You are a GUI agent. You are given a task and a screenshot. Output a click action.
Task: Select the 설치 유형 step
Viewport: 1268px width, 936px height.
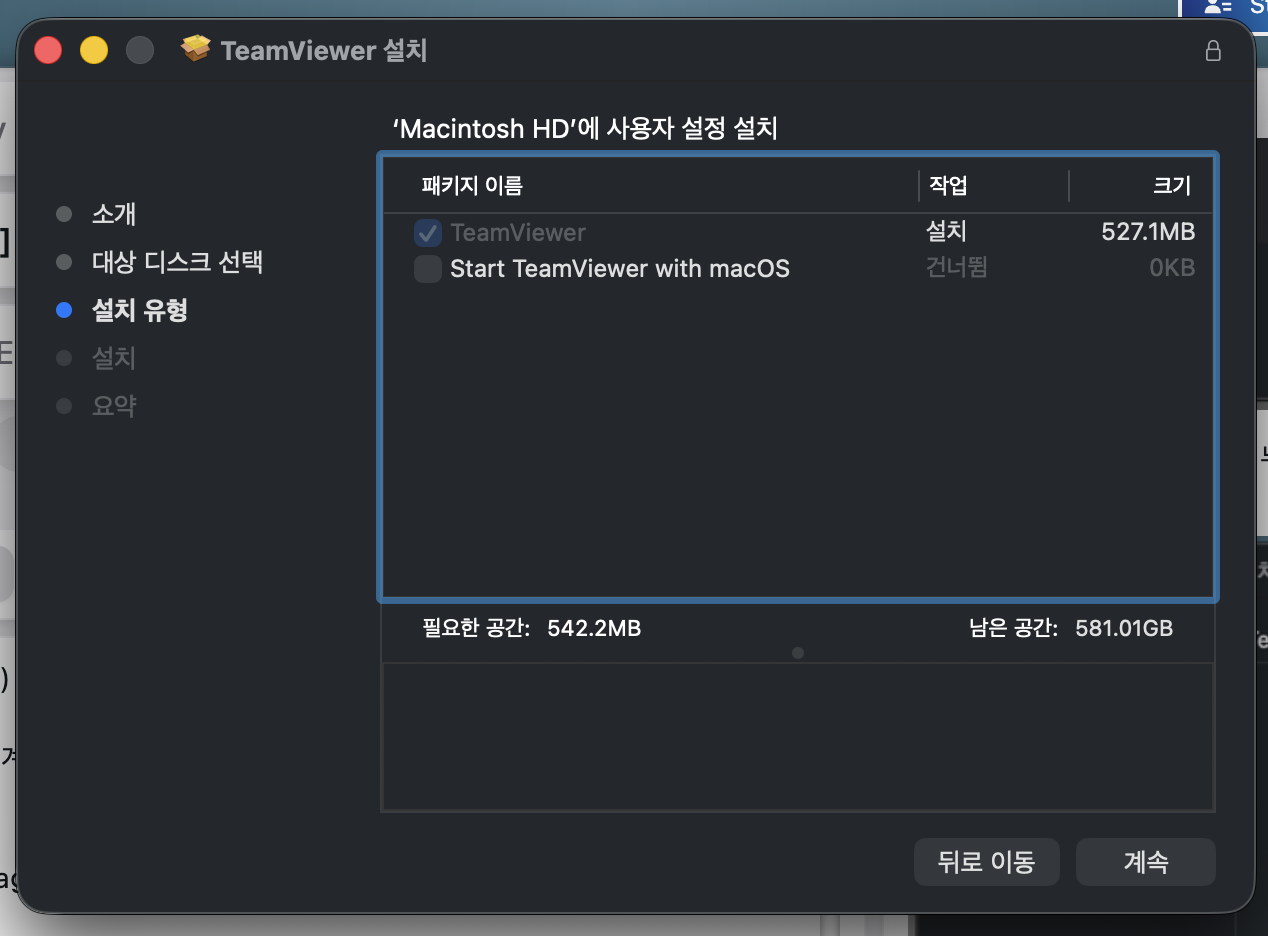point(140,310)
